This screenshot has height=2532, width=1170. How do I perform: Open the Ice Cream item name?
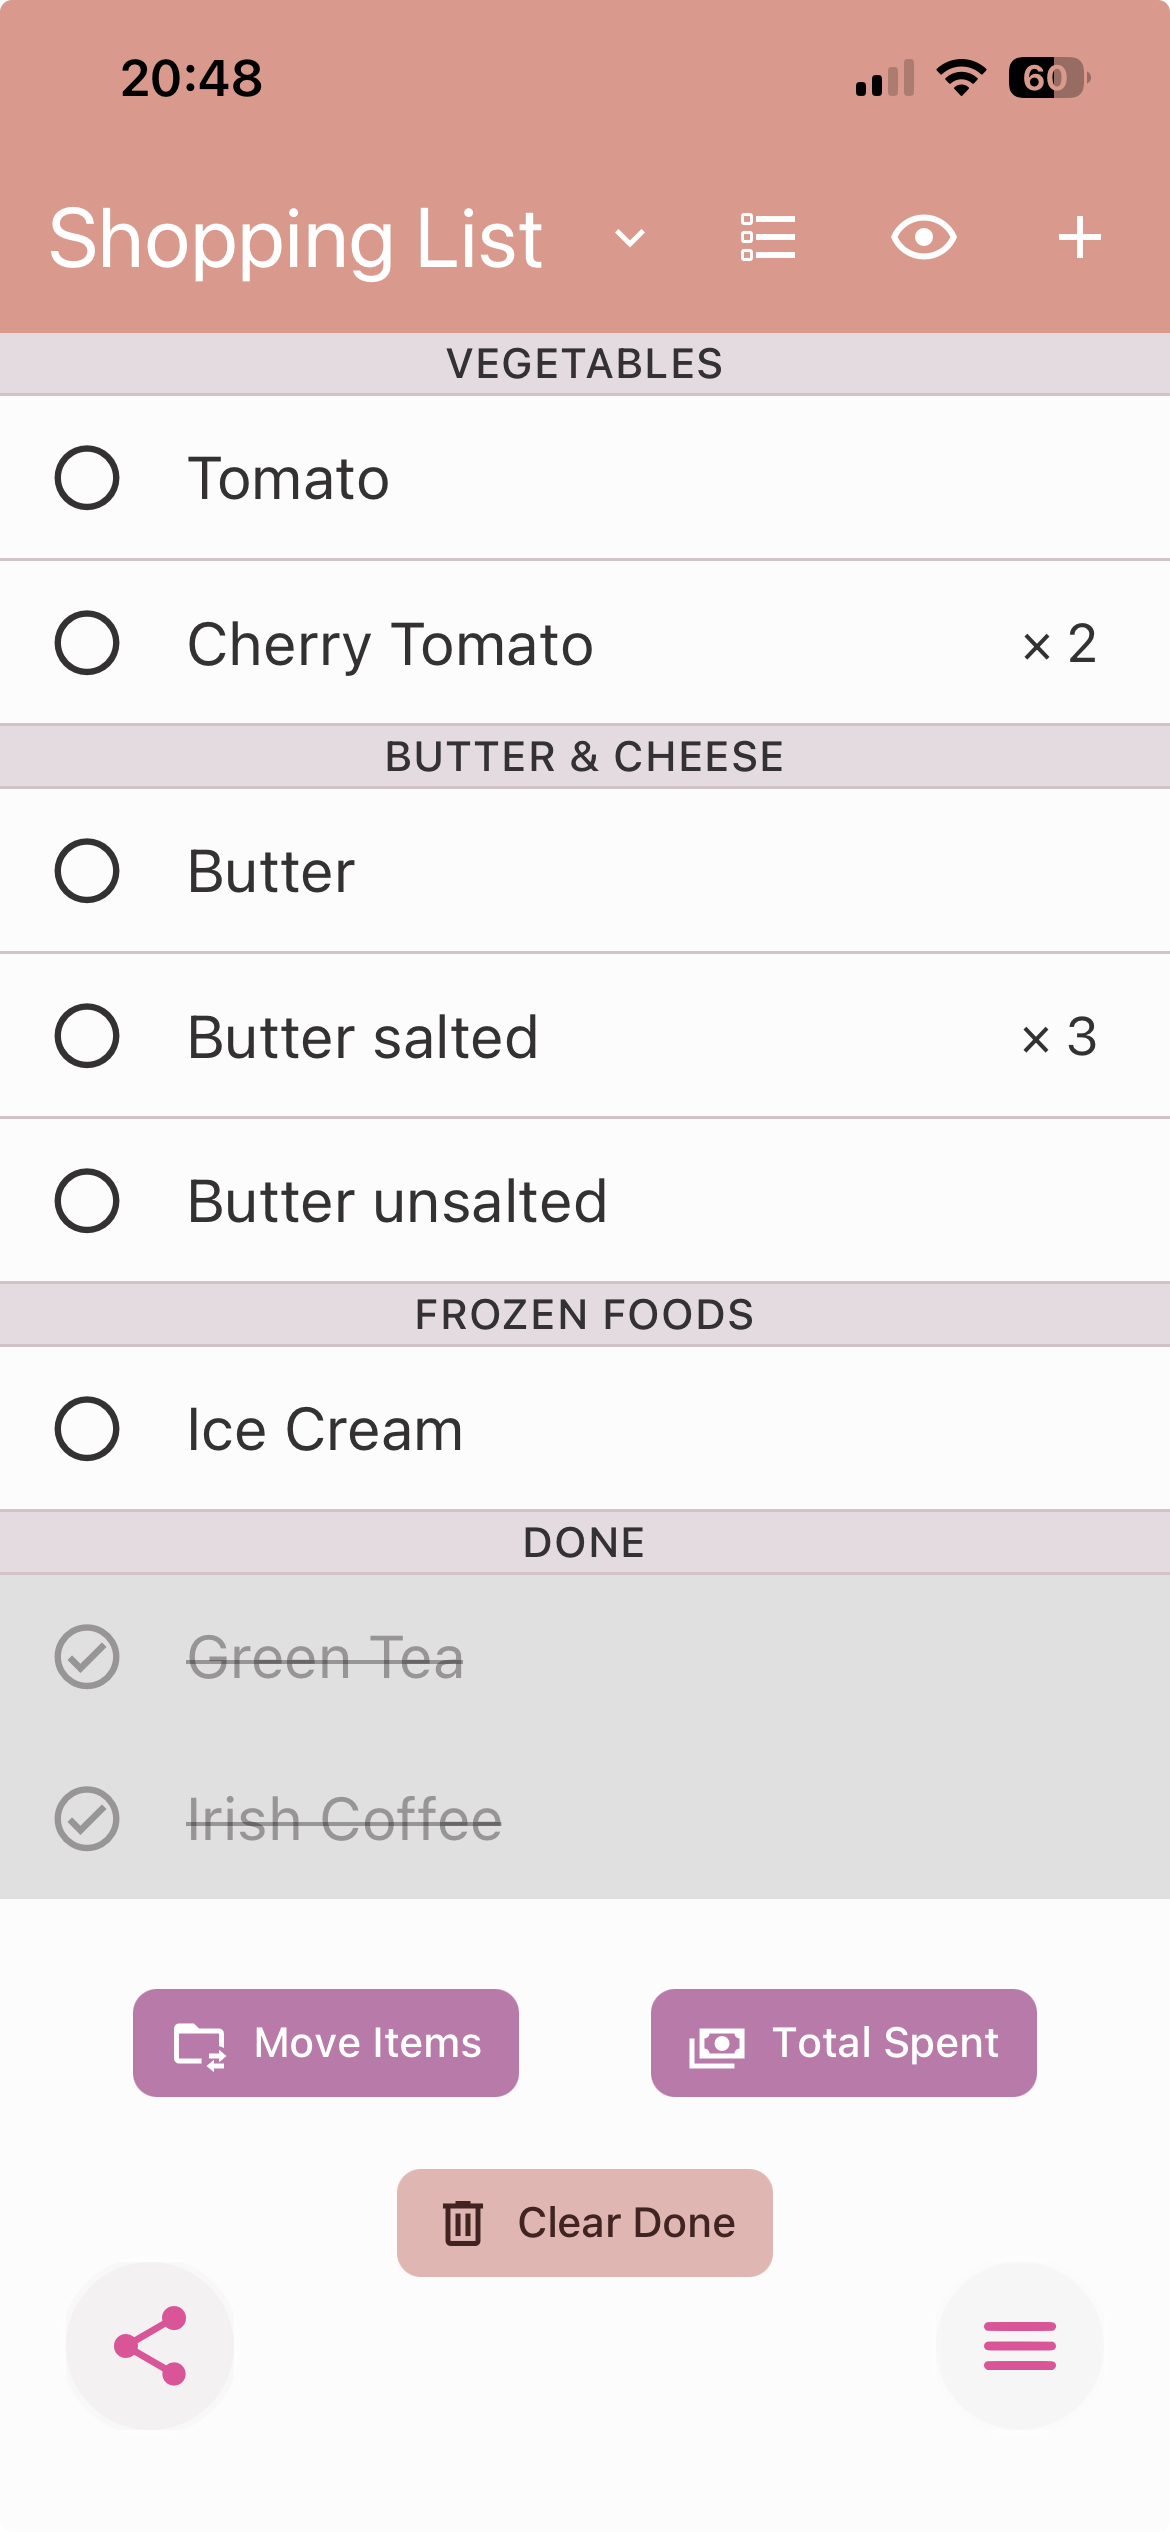coord(325,1430)
